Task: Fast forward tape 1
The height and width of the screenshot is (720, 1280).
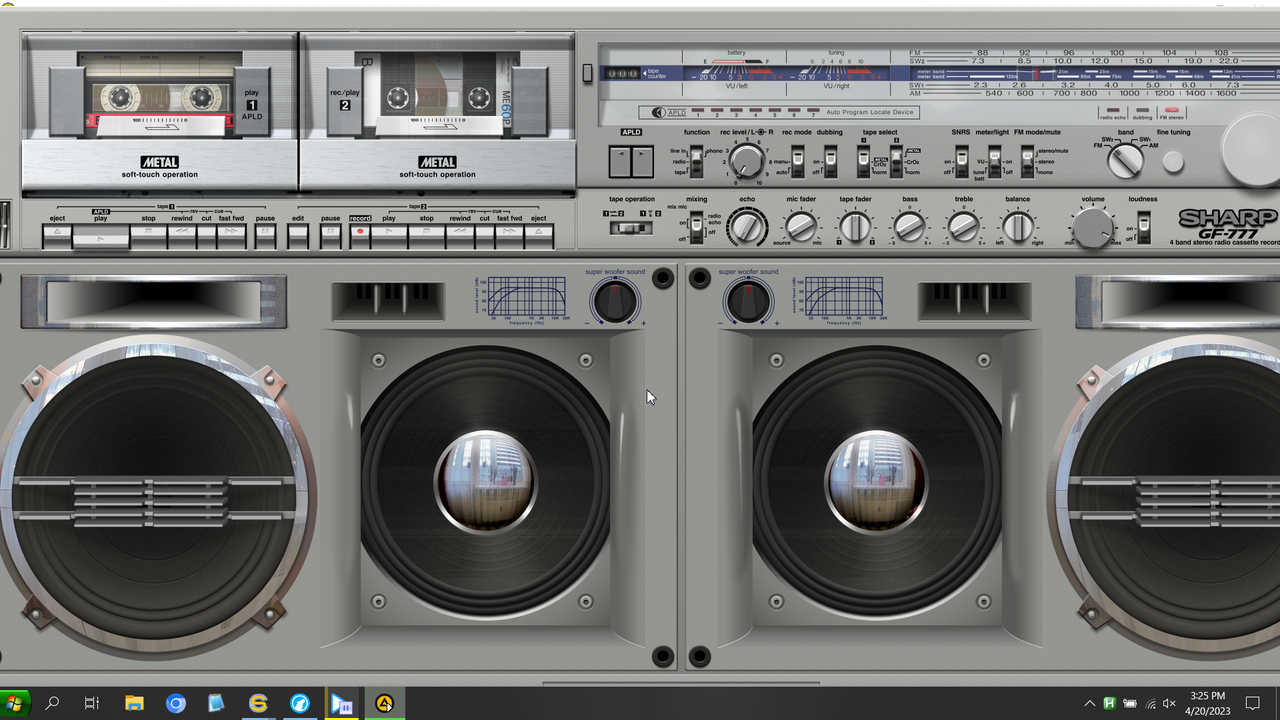Action: [231, 236]
